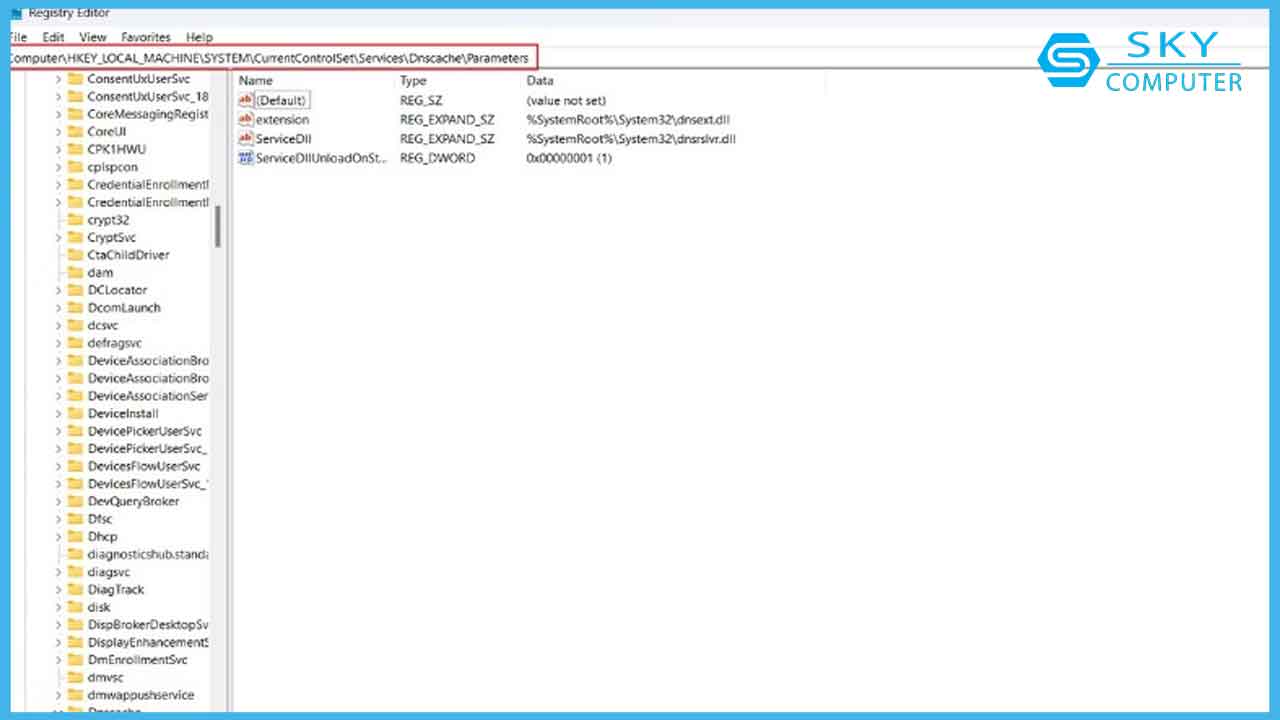Open the Edit menu
1280x720 pixels.
[53, 37]
